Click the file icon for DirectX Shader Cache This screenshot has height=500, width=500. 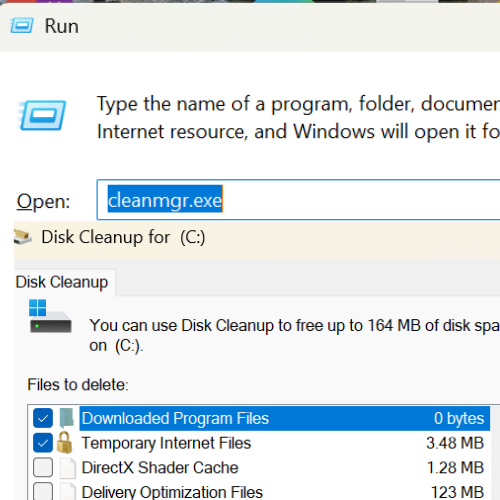pyautogui.click(x=68, y=467)
